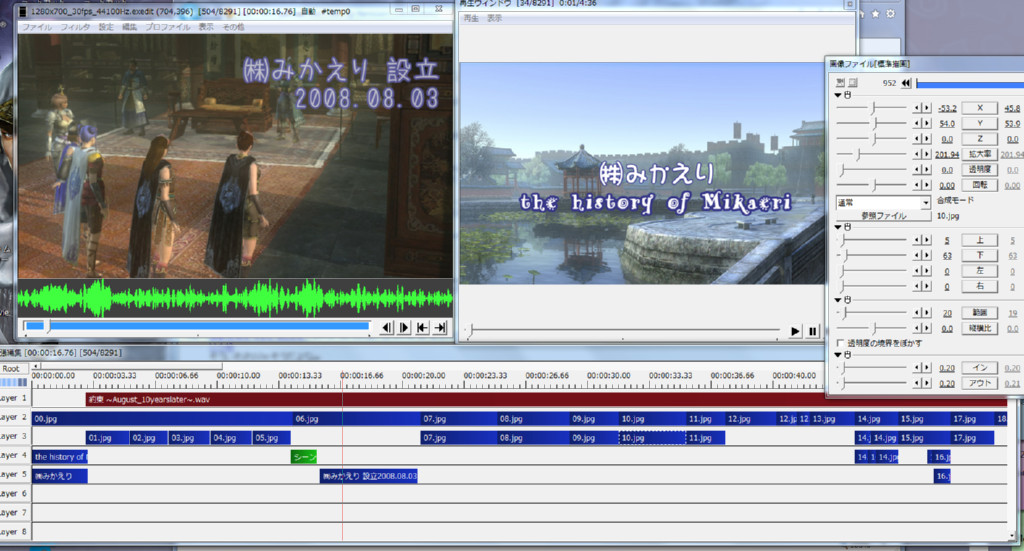This screenshot has width=1024, height=551.
Task: Click the first small icon in the settings dialog header
Action: tap(840, 83)
